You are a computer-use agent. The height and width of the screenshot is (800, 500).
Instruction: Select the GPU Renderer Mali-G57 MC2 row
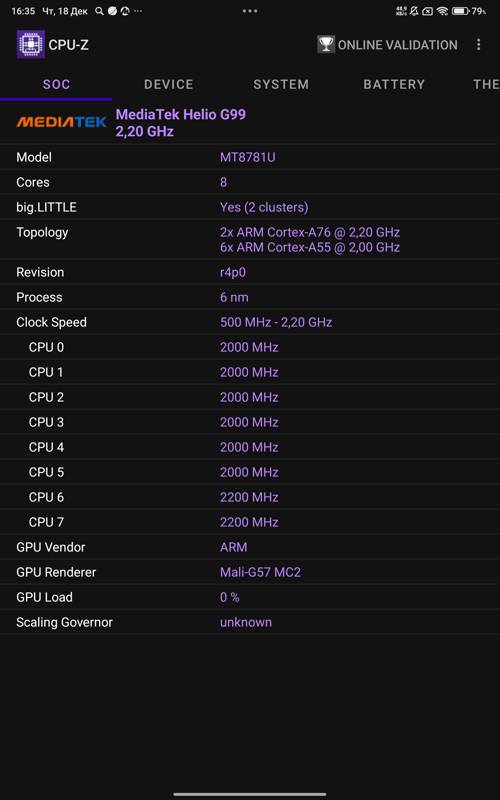250,572
